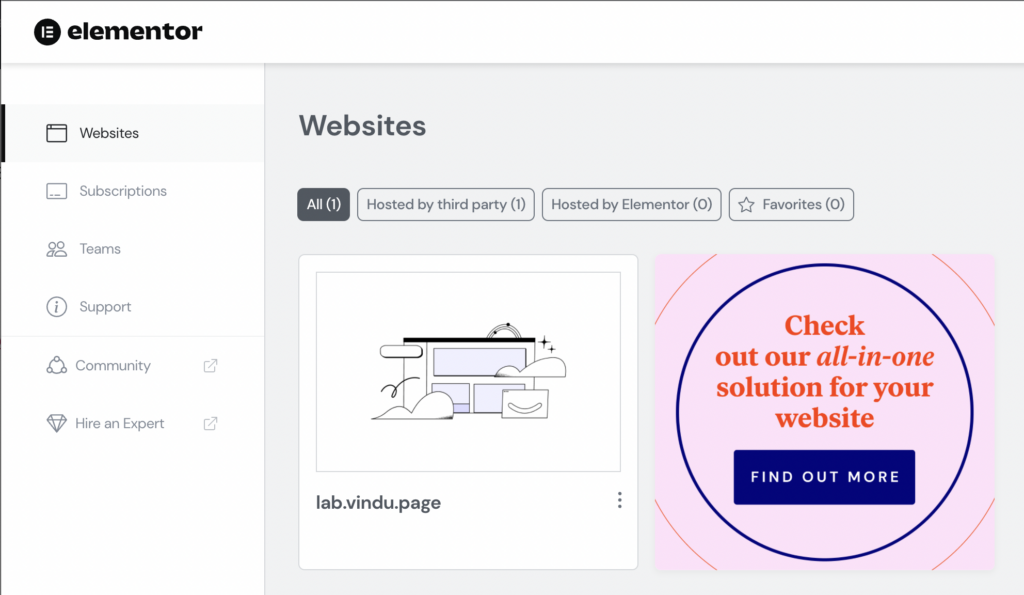Open the lab.vindu.page site name link
The height and width of the screenshot is (595, 1024).
pos(378,503)
